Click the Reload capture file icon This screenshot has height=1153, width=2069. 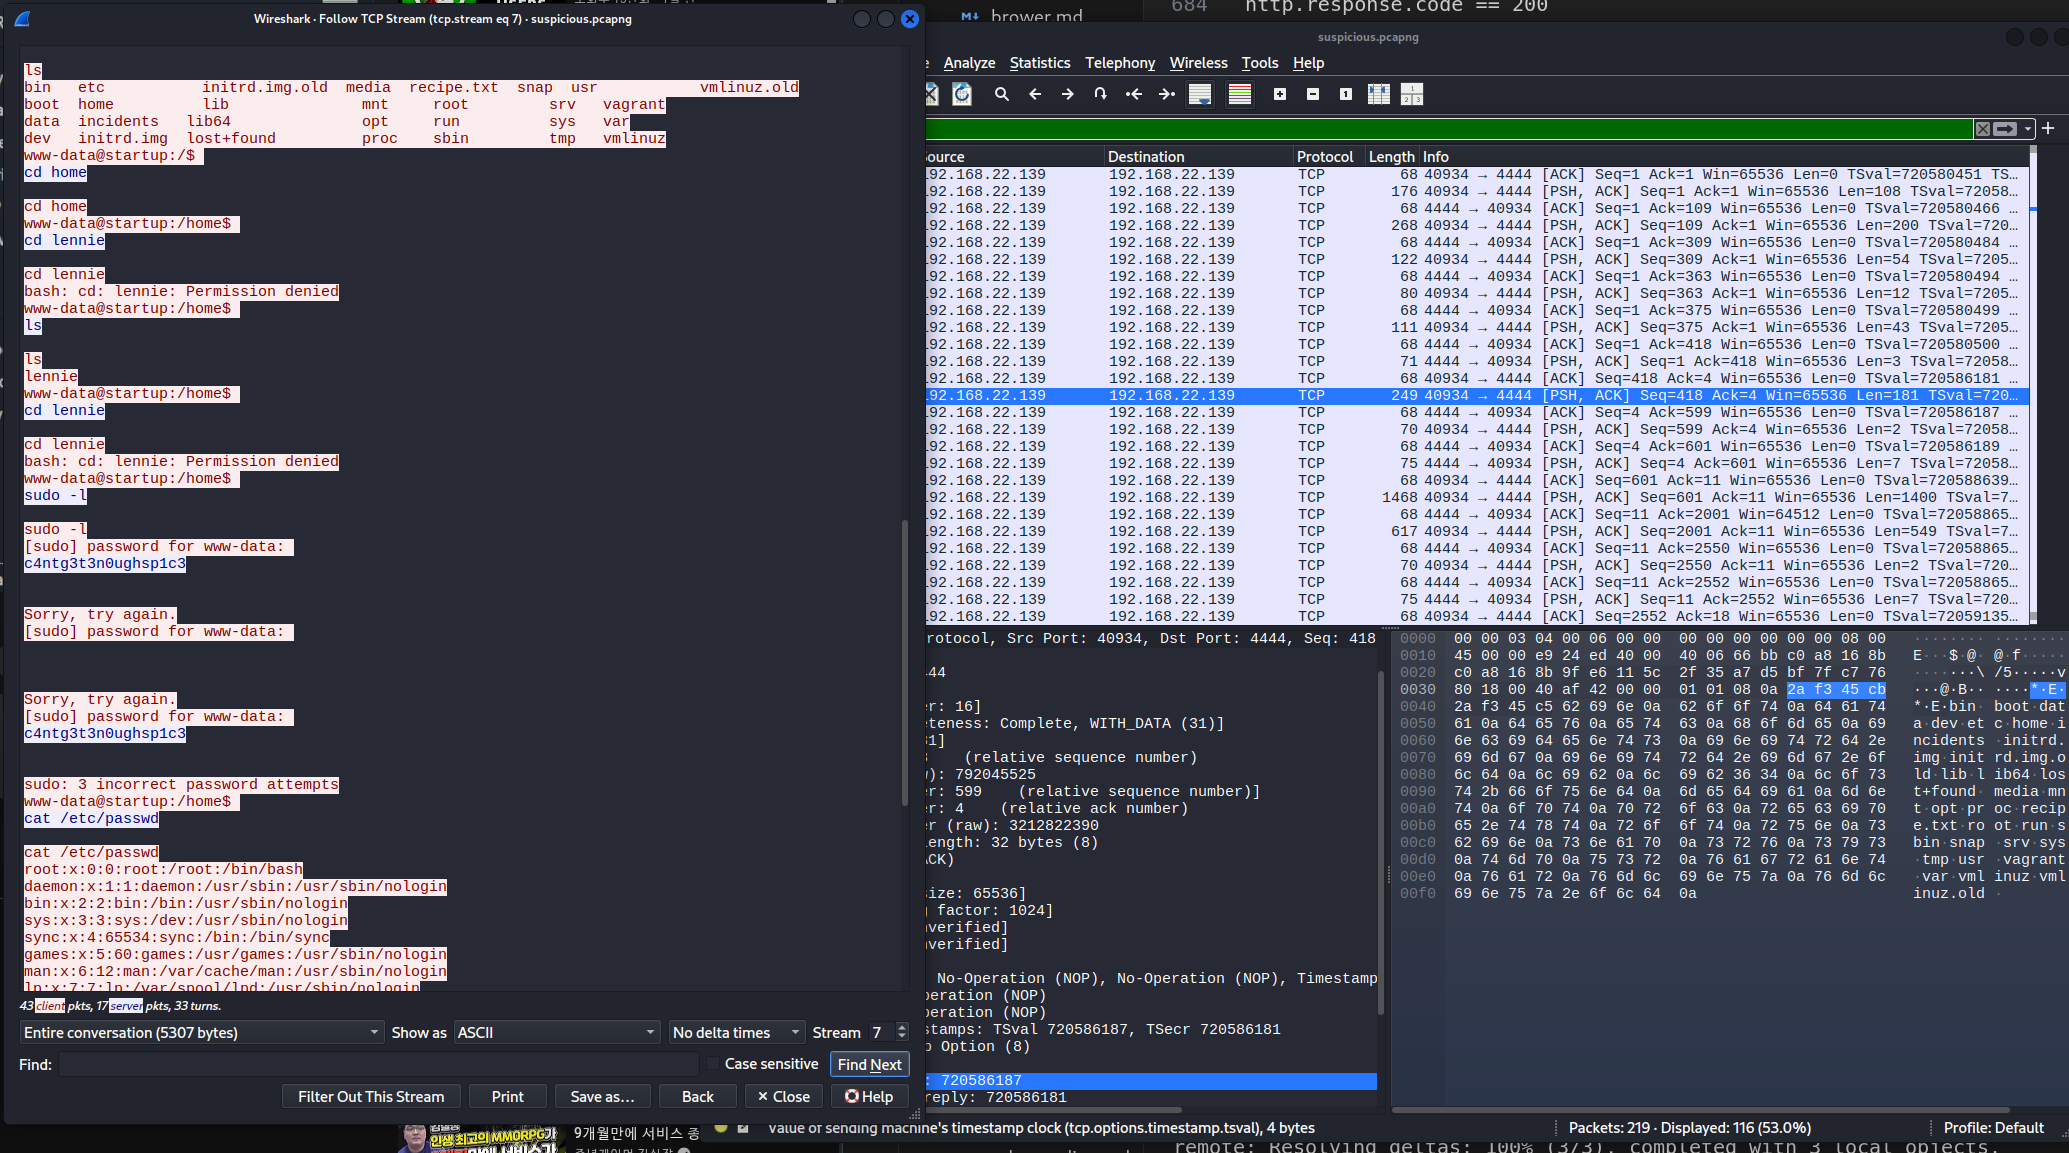[962, 94]
